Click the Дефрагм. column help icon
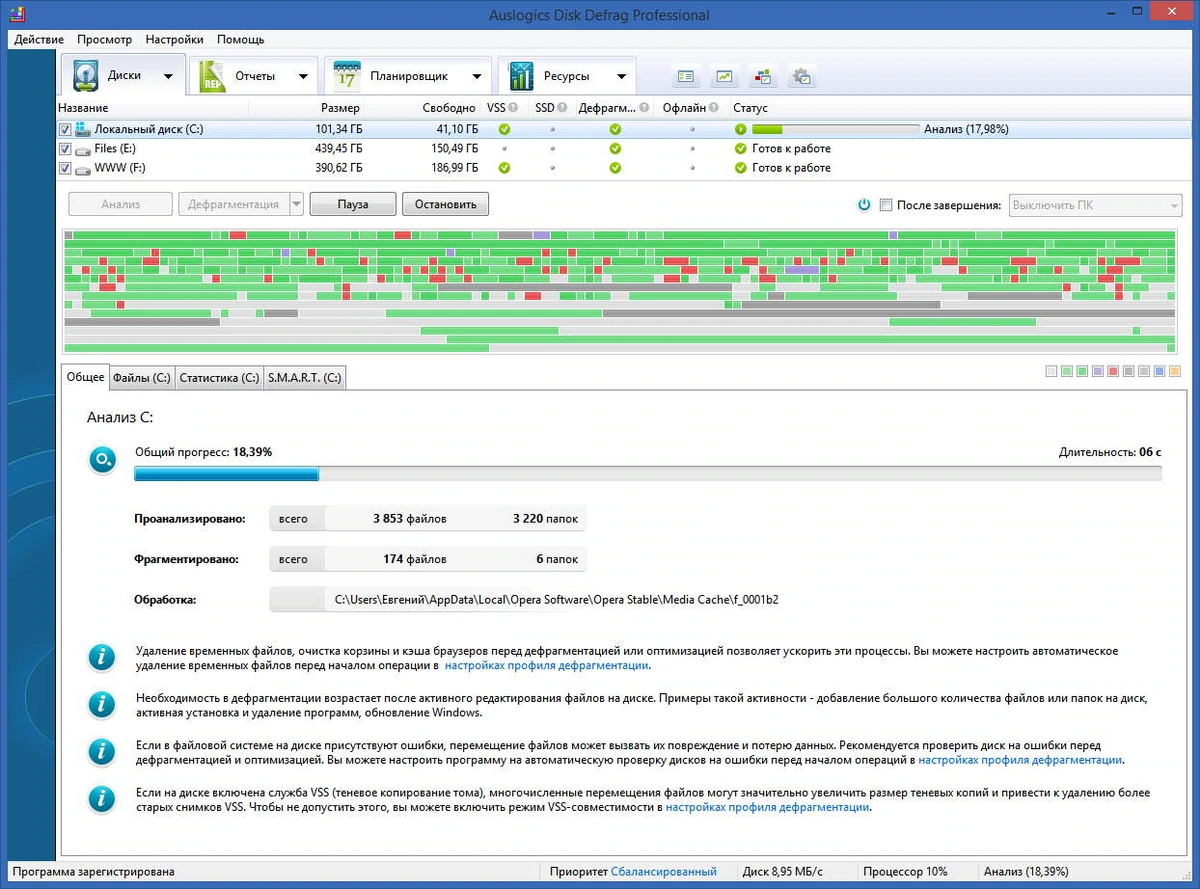 (x=644, y=108)
